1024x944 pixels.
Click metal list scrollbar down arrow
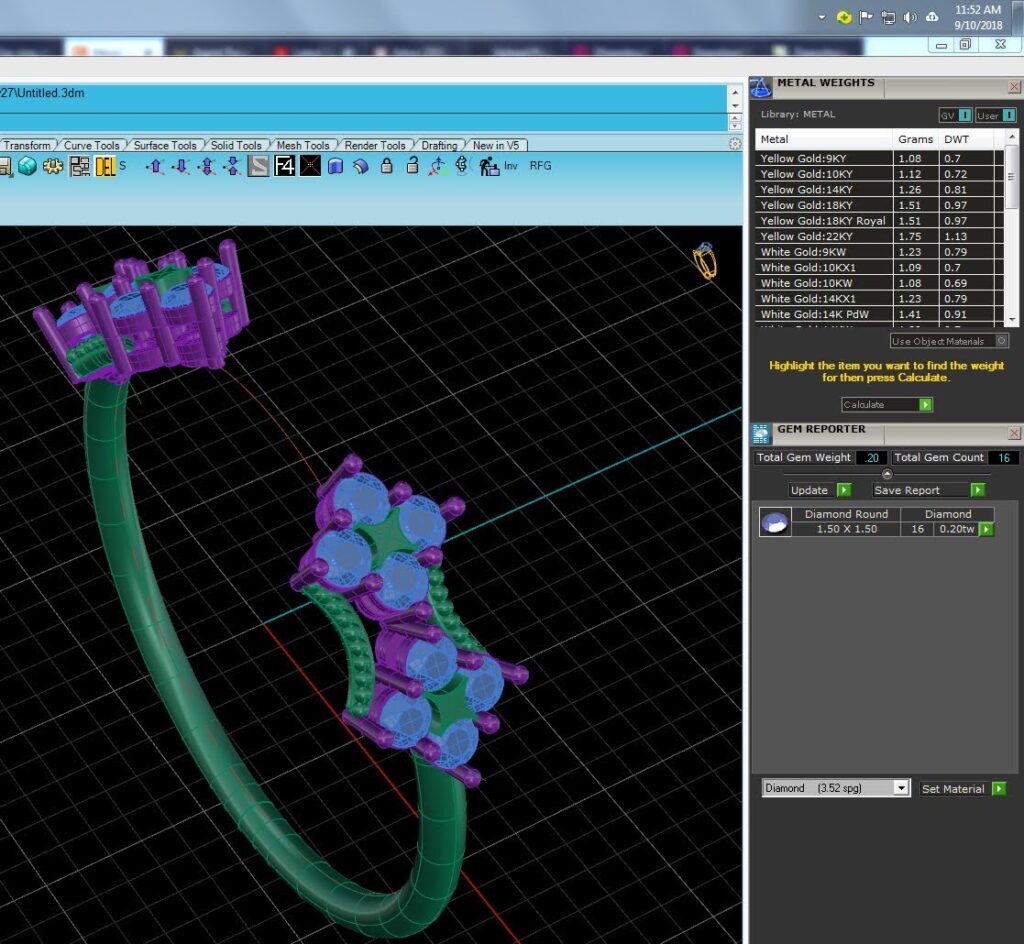tap(1012, 319)
